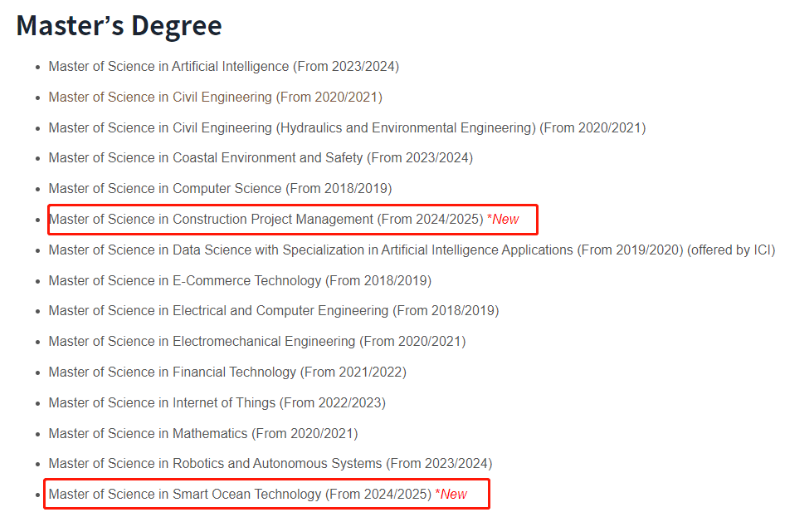The height and width of the screenshot is (526, 795).
Task: Select Master of Science in Smart Ocean Technology
Action: pyautogui.click(x=185, y=494)
